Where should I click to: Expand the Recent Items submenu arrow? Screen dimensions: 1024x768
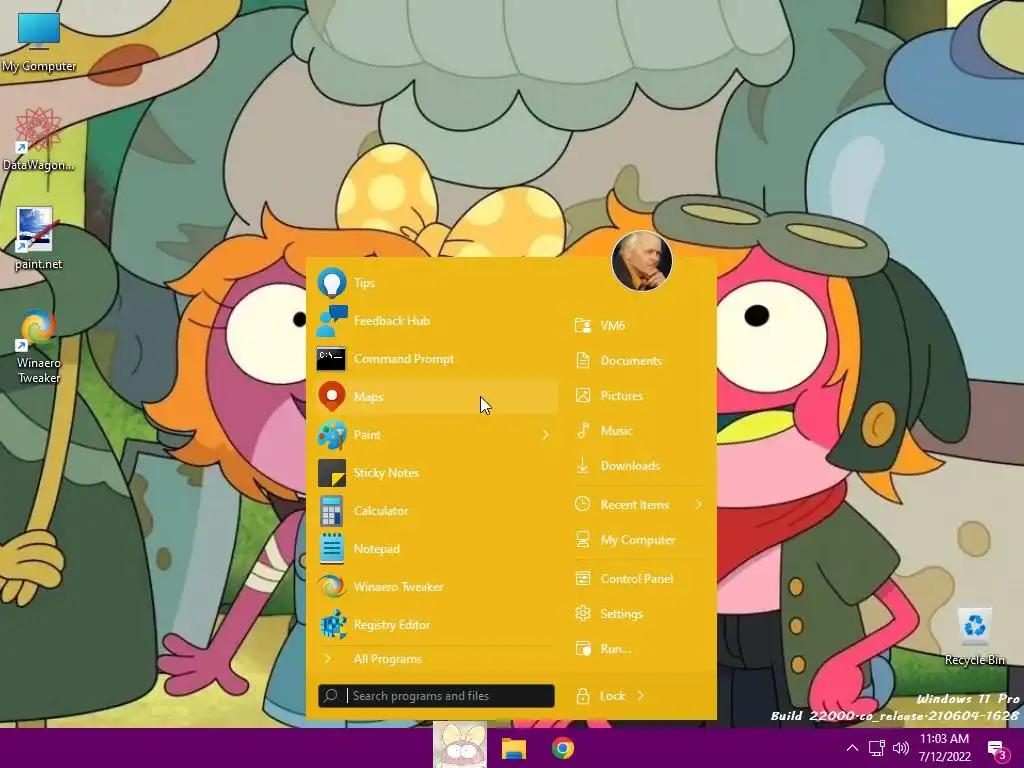point(698,504)
